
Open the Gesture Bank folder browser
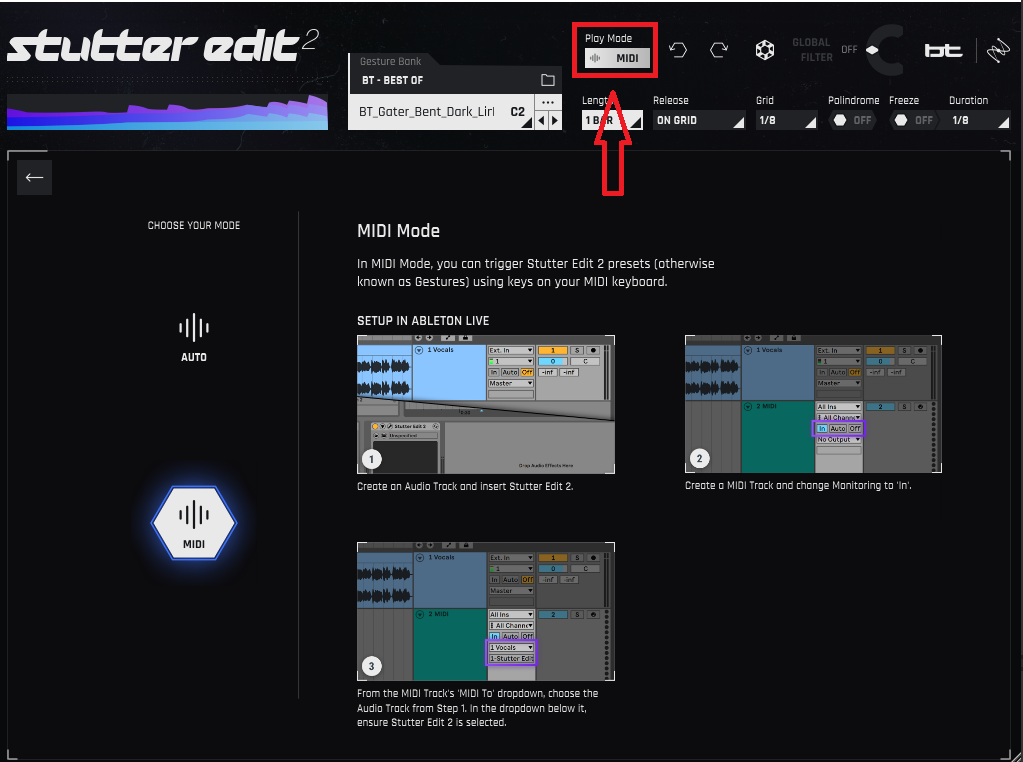pyautogui.click(x=547, y=80)
